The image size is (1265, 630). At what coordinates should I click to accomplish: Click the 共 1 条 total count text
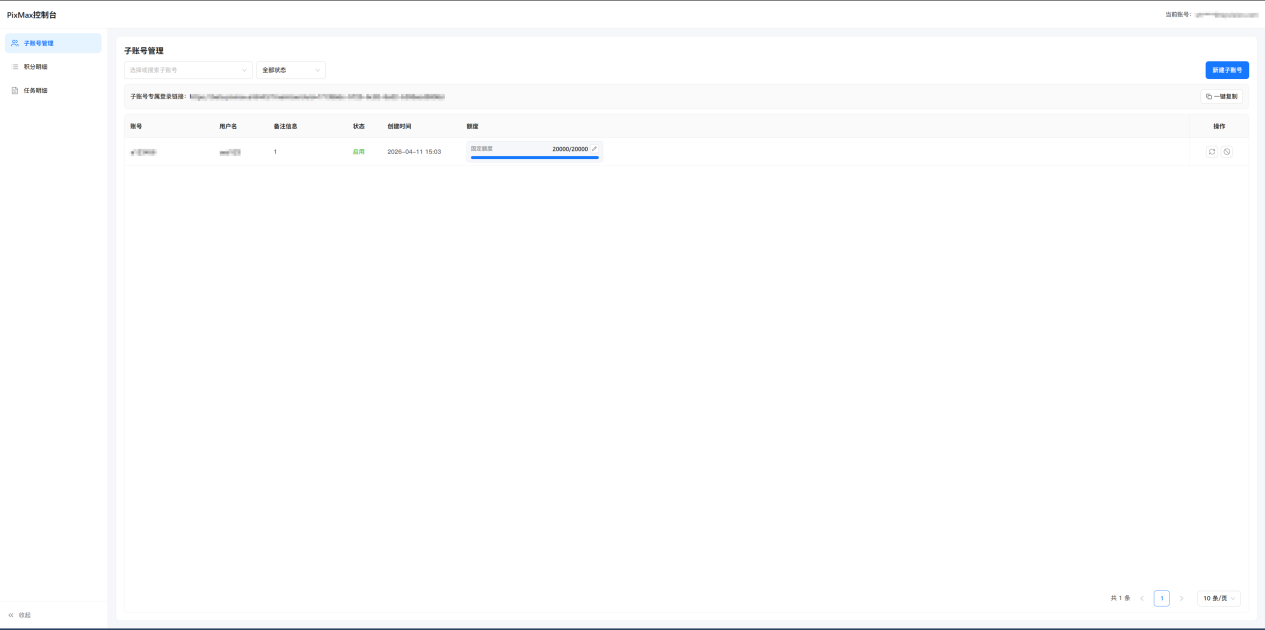point(1120,598)
